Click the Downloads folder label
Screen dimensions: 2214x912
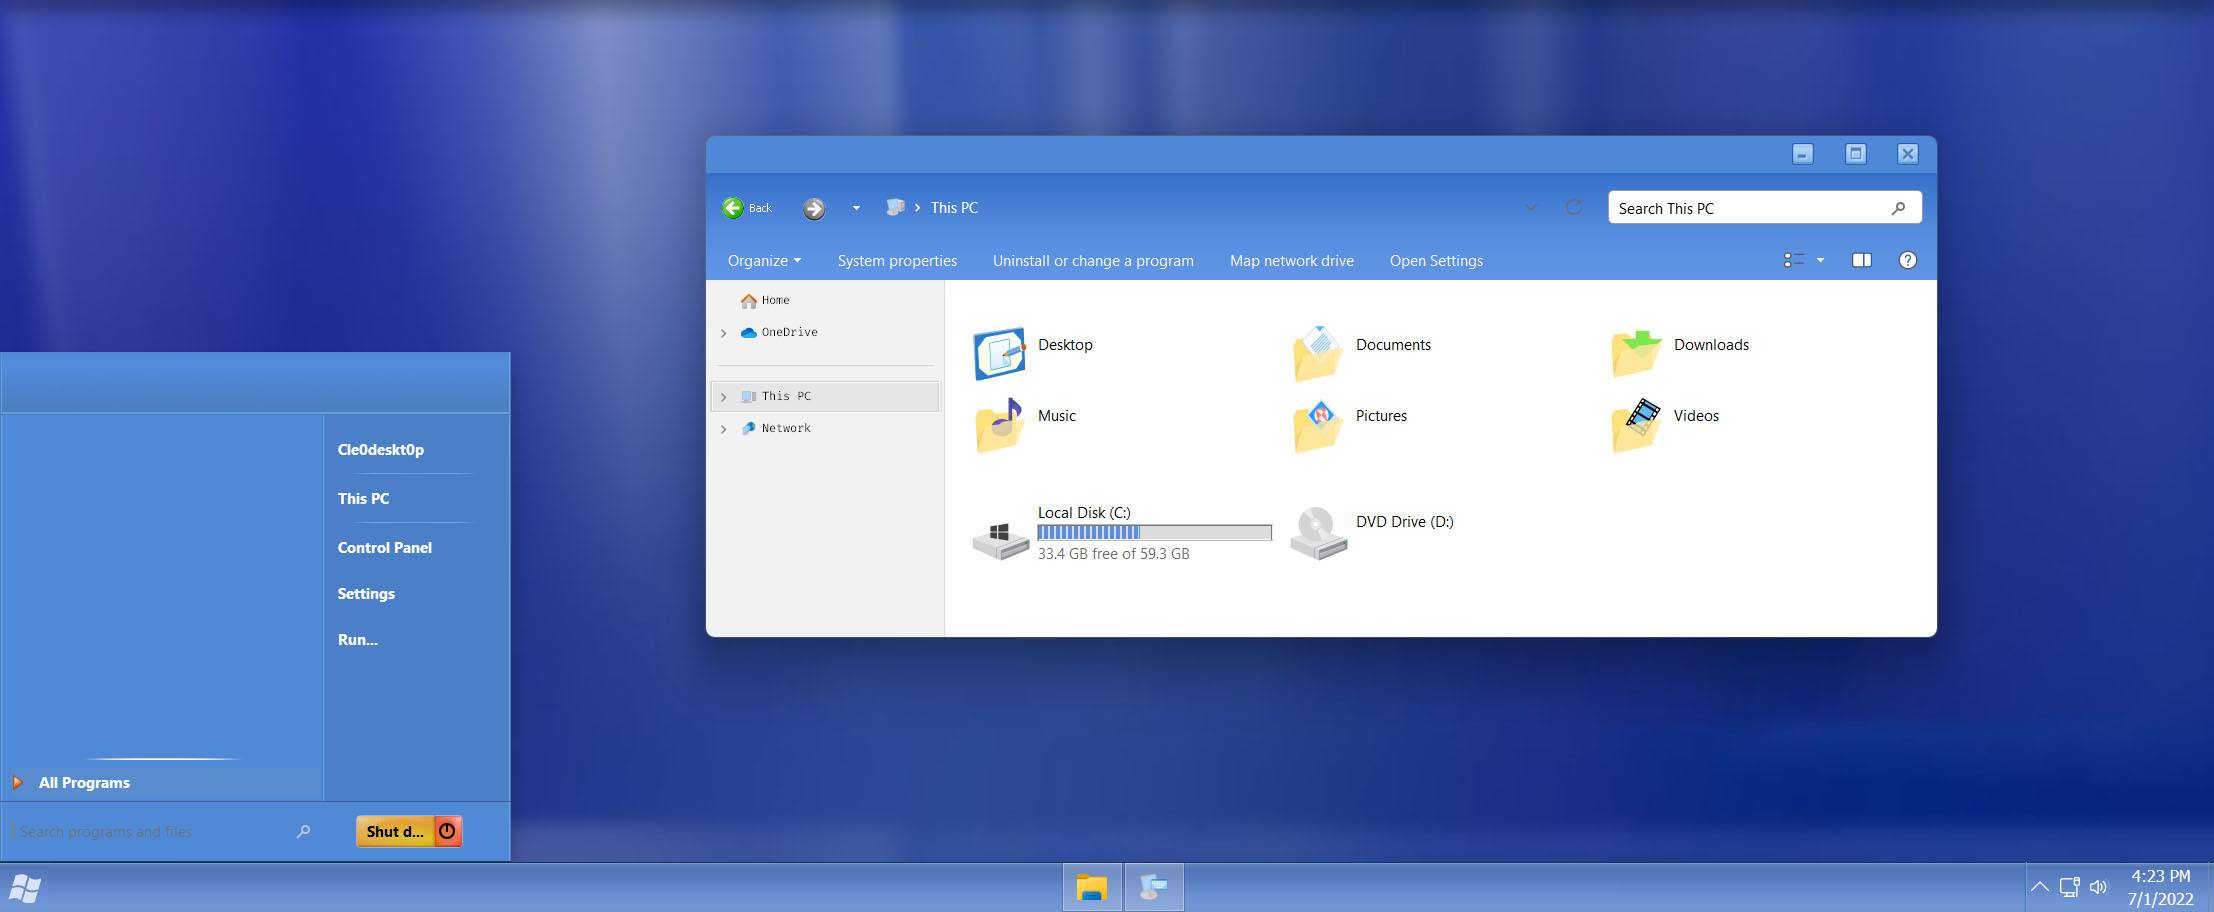click(1711, 345)
